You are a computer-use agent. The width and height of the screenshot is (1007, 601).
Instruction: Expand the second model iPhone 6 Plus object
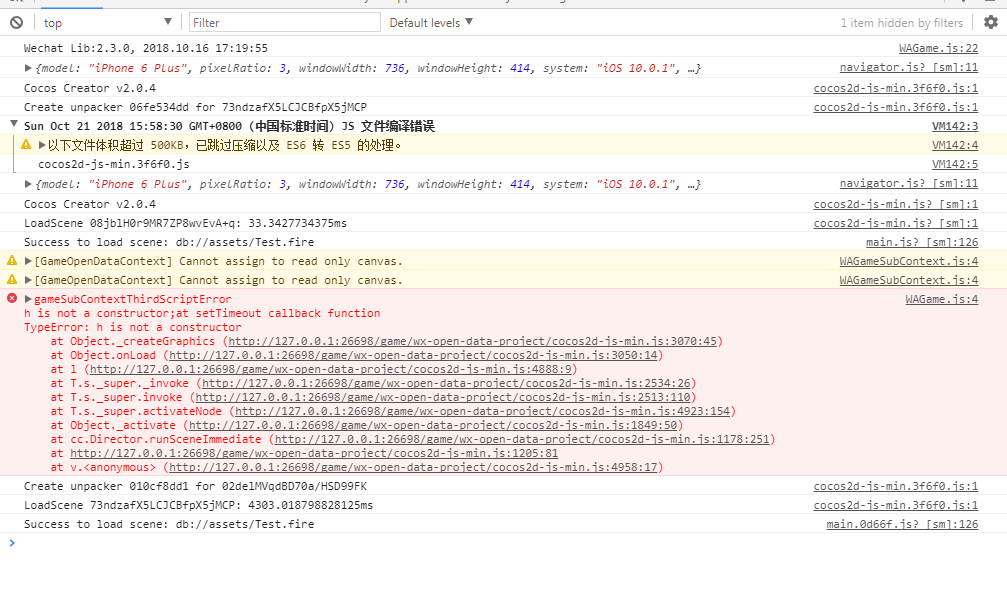tap(28, 184)
